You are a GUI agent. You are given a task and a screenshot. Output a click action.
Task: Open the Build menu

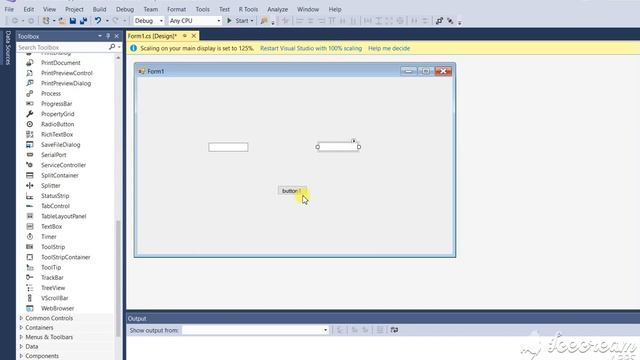99,9
